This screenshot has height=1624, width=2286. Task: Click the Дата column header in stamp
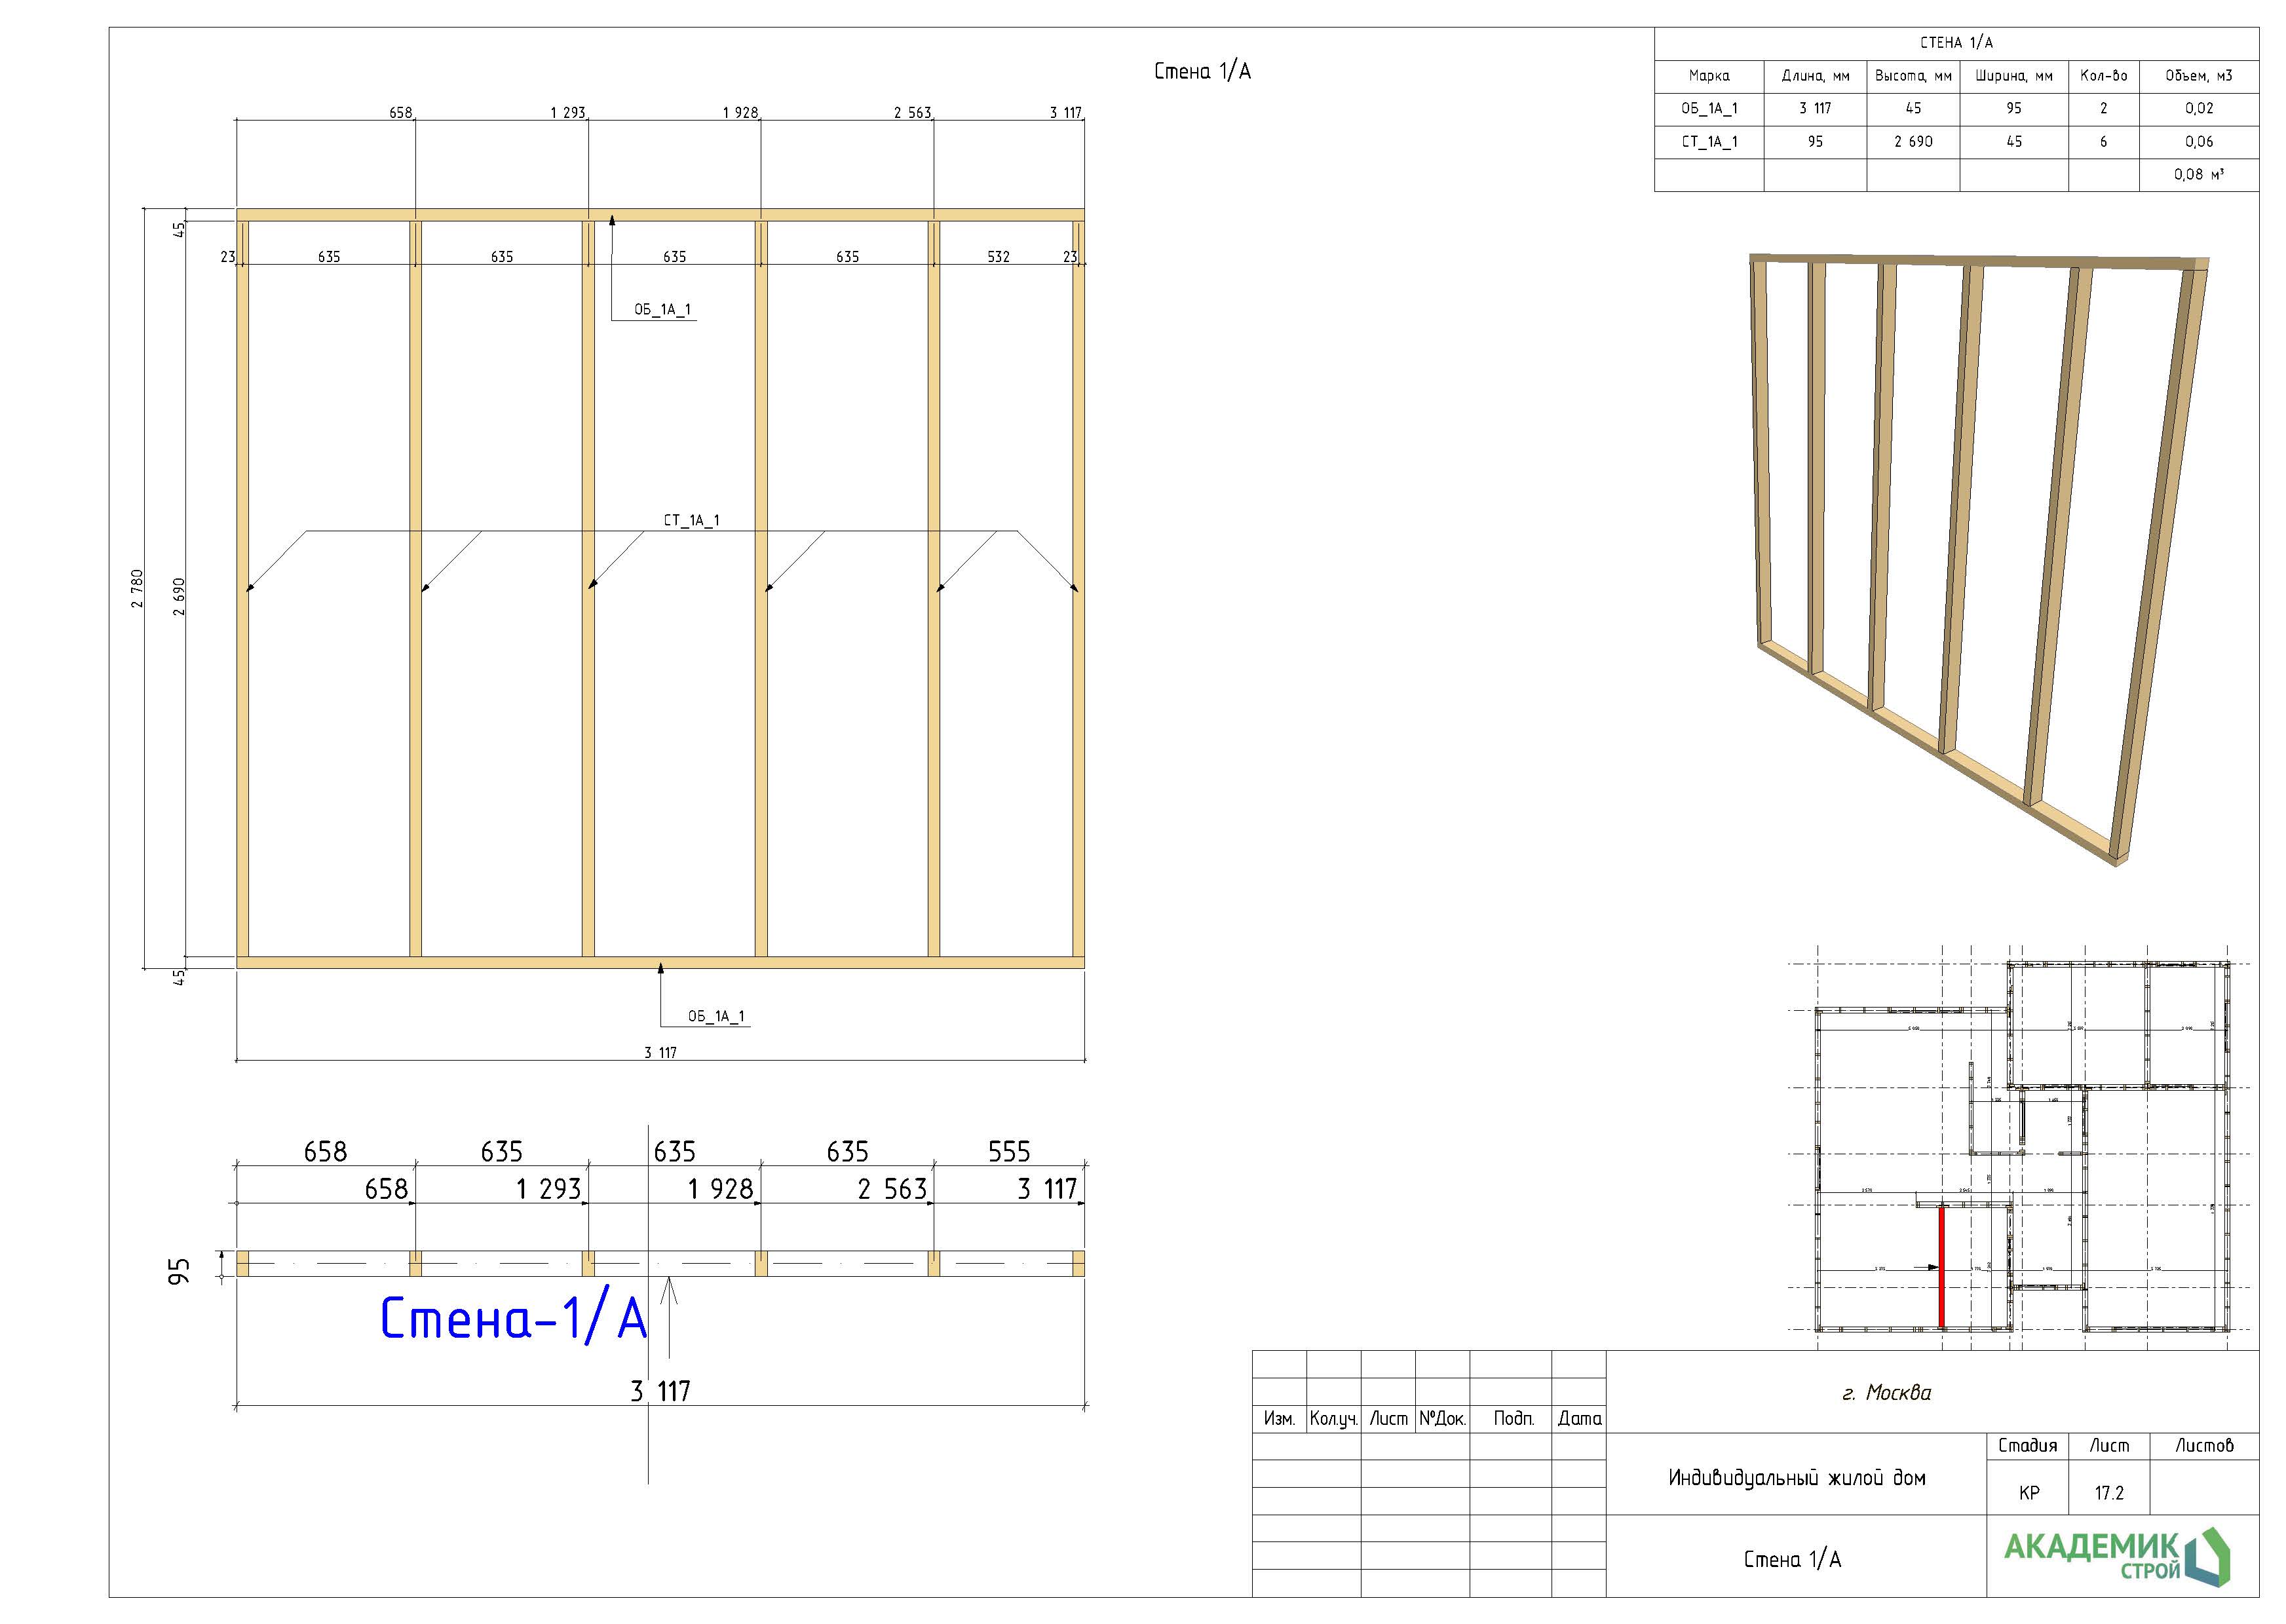[1579, 1418]
